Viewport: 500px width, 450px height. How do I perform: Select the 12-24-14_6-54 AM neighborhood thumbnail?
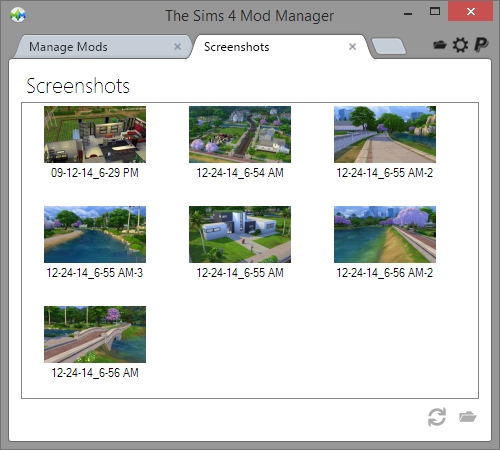(x=240, y=134)
